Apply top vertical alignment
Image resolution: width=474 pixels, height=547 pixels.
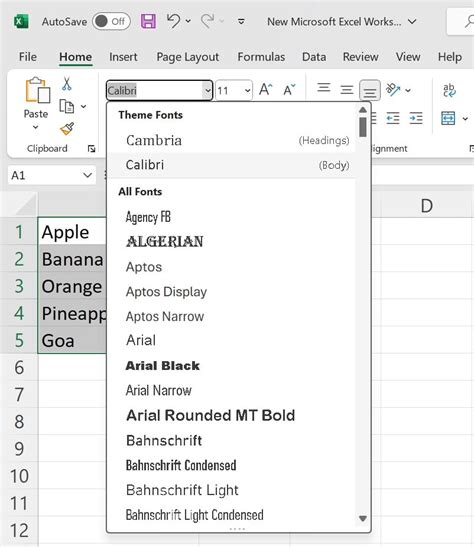click(x=324, y=88)
